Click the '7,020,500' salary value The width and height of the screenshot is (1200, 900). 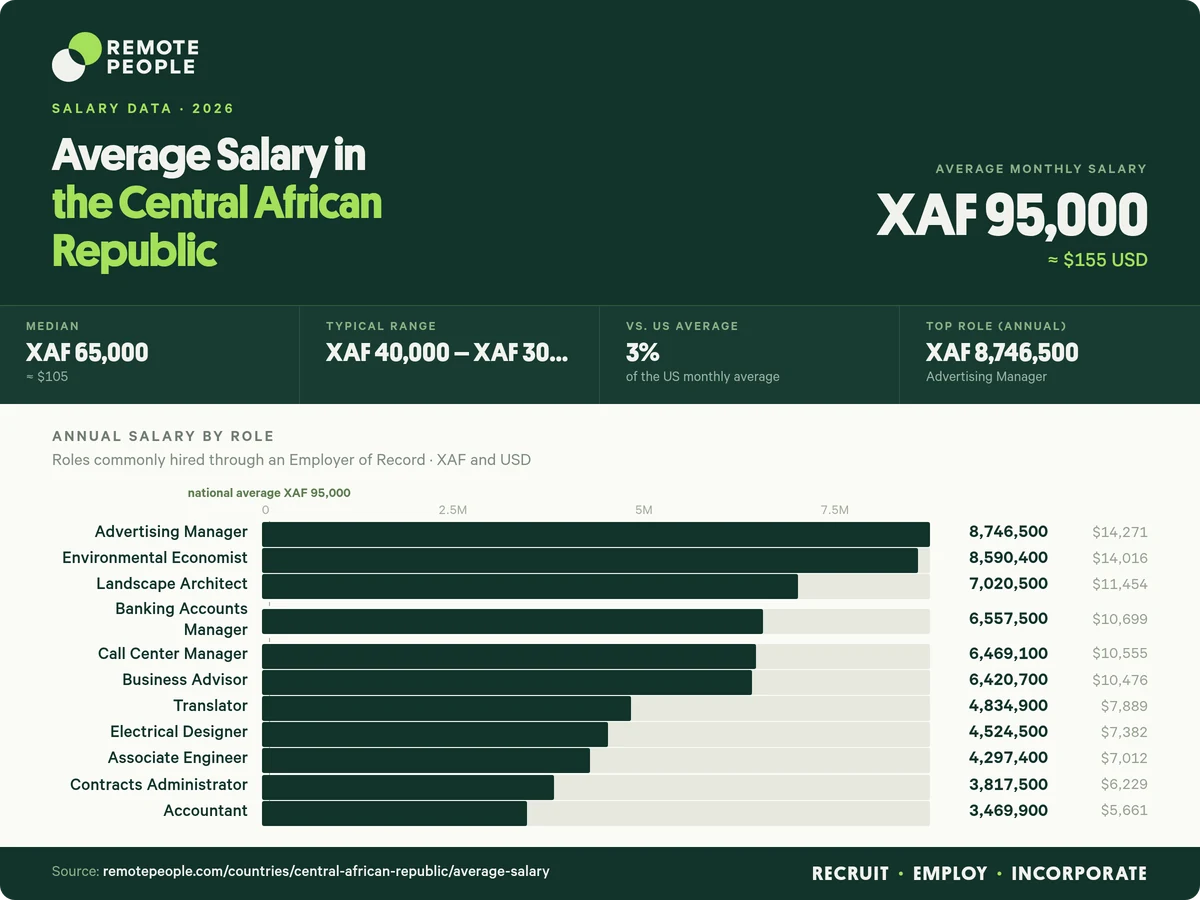click(x=1008, y=584)
